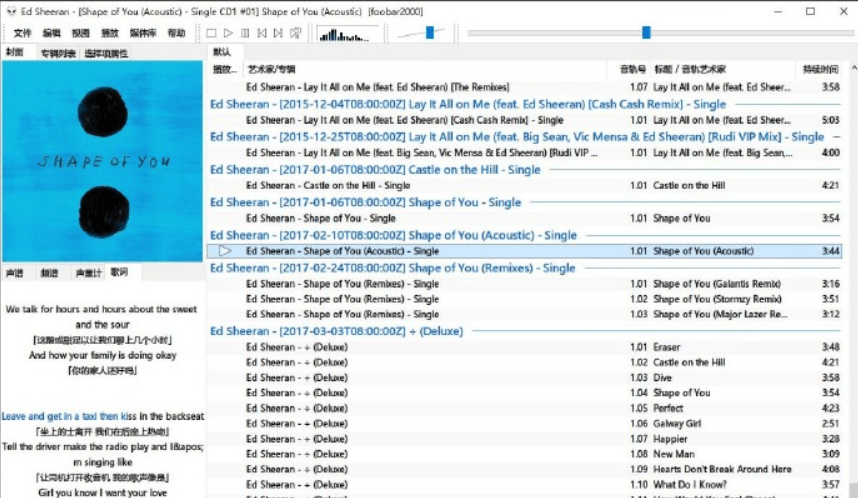The height and width of the screenshot is (498, 858).
Task: Click the foobar2000 alien icon in title bar
Action: coord(11,11)
